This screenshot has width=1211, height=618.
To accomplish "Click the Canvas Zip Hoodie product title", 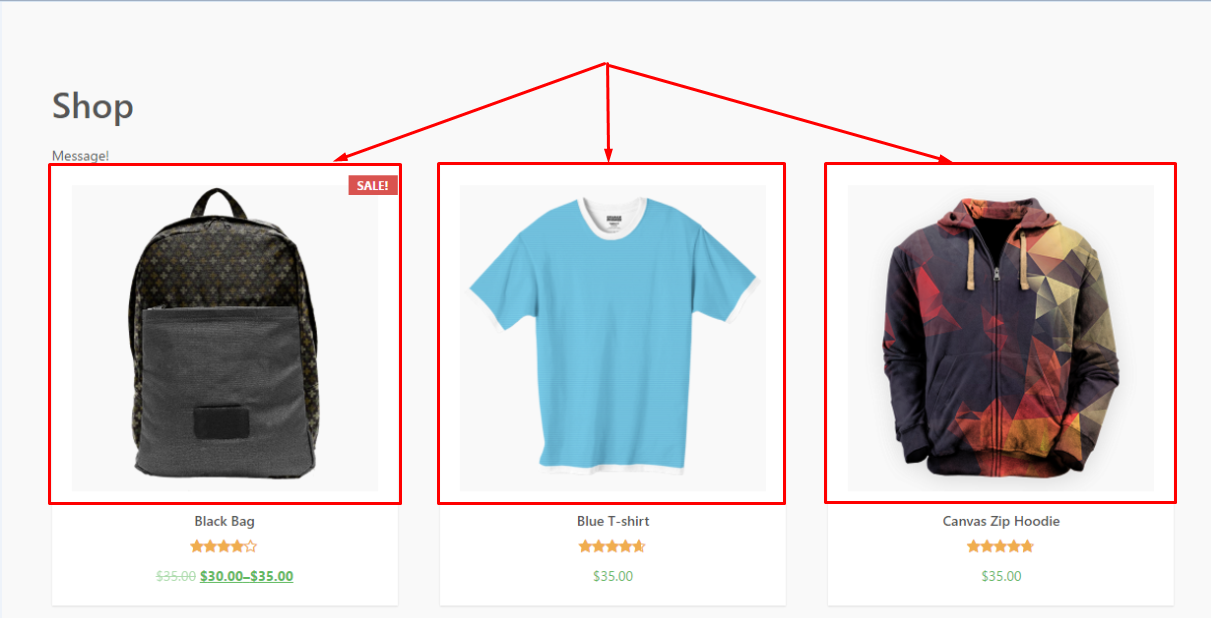I will point(1001,521).
